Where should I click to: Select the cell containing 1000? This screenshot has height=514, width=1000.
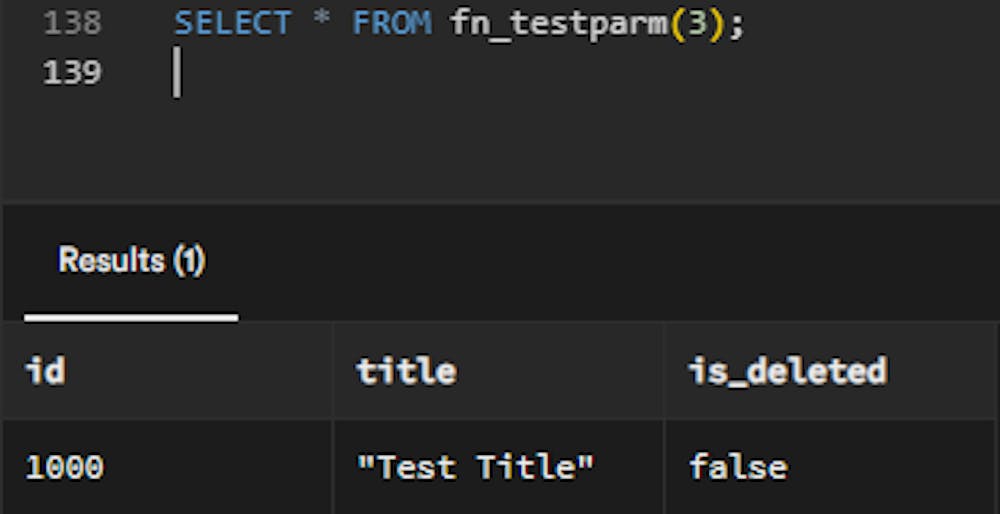[x=64, y=466]
